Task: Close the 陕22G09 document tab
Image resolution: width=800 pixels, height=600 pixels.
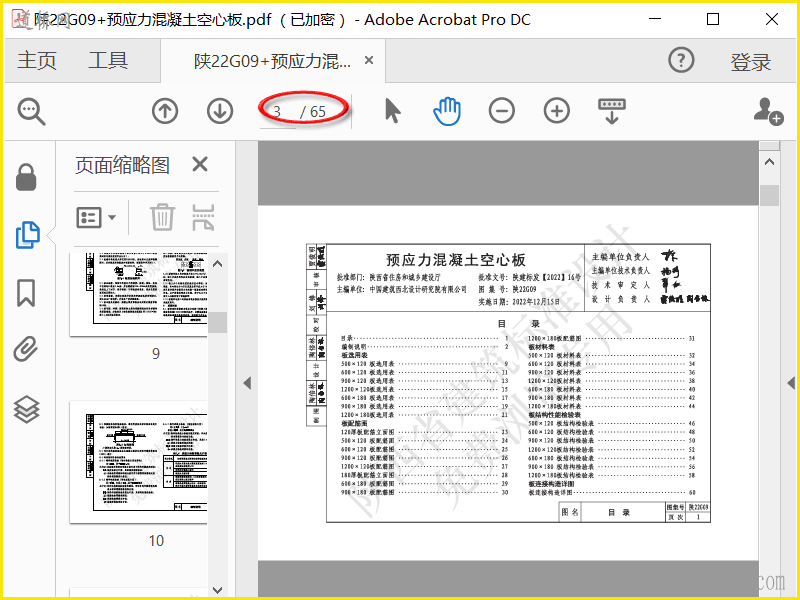Action: click(369, 60)
